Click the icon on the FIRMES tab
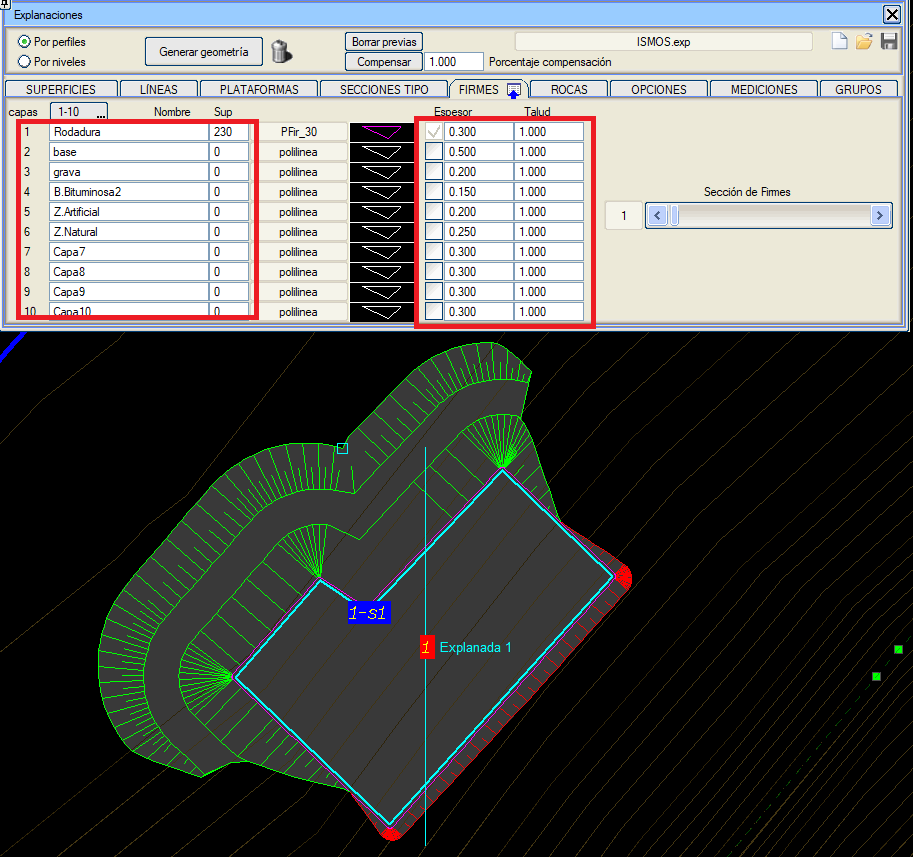The width and height of the screenshot is (916, 858). (x=513, y=91)
